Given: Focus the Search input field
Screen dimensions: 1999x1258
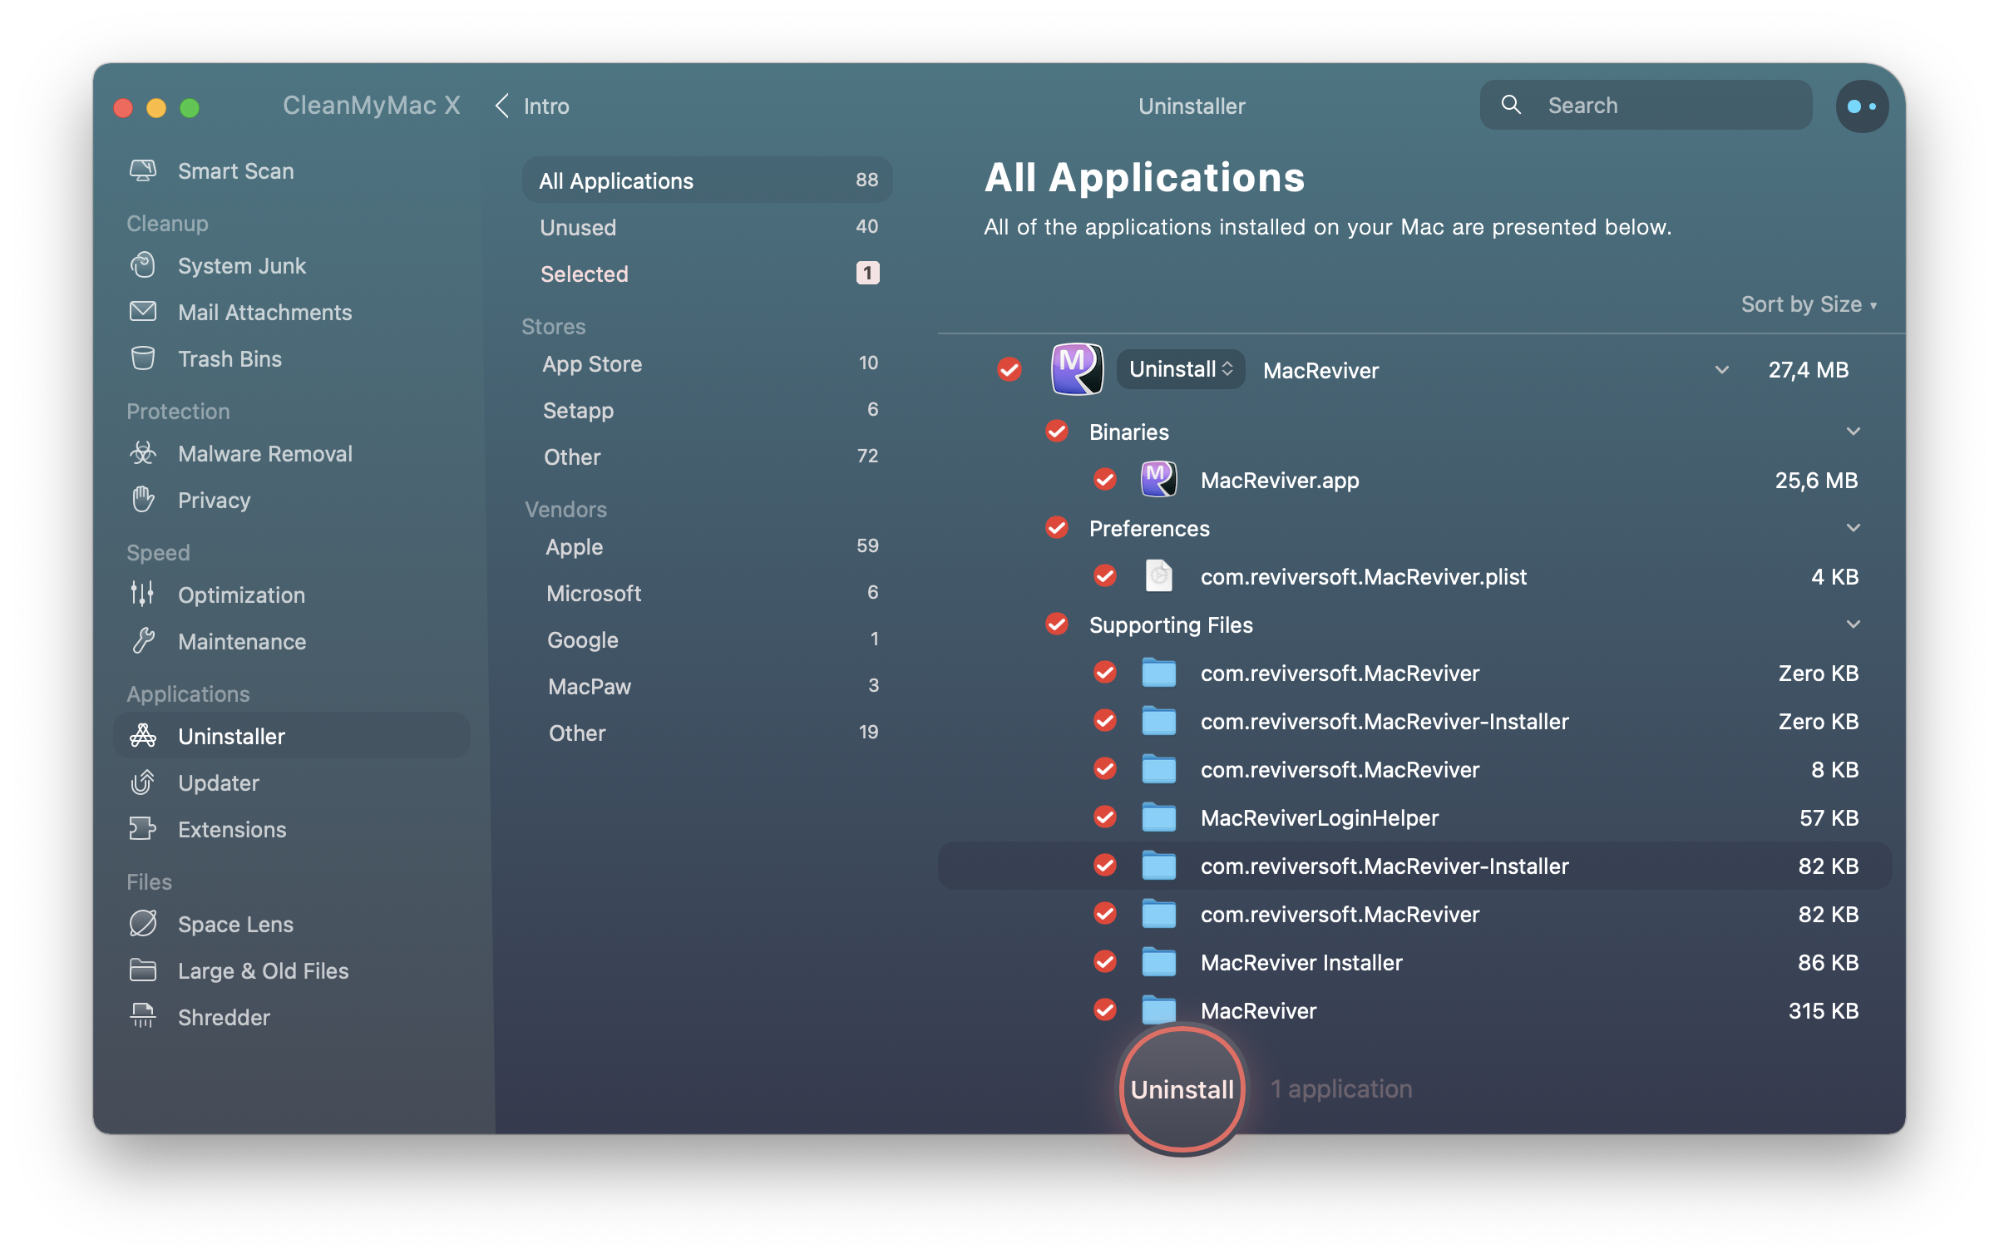Looking at the screenshot, I should [1645, 105].
